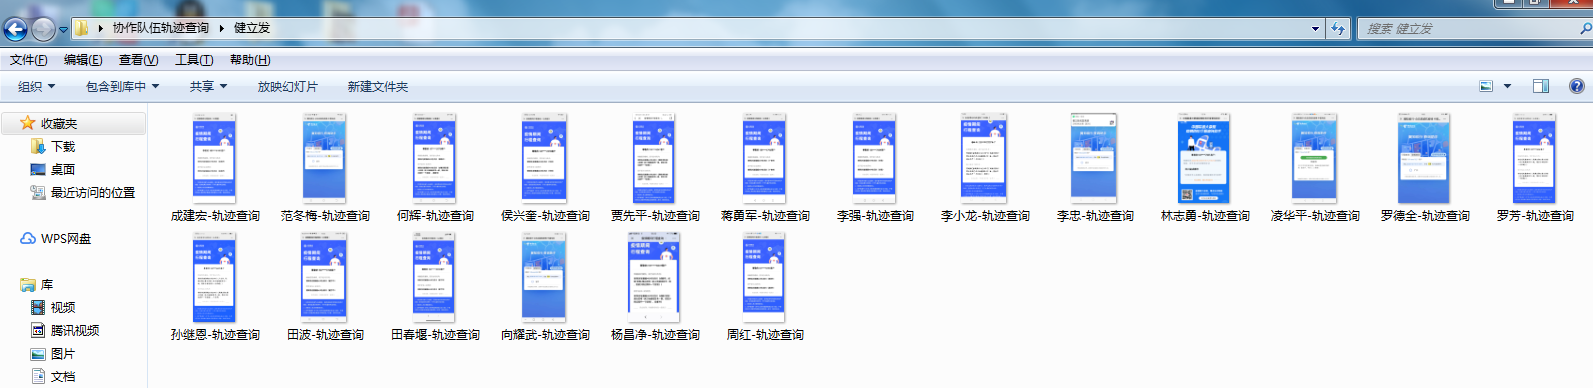Open the 包含到库中 dropdown

coord(122,87)
